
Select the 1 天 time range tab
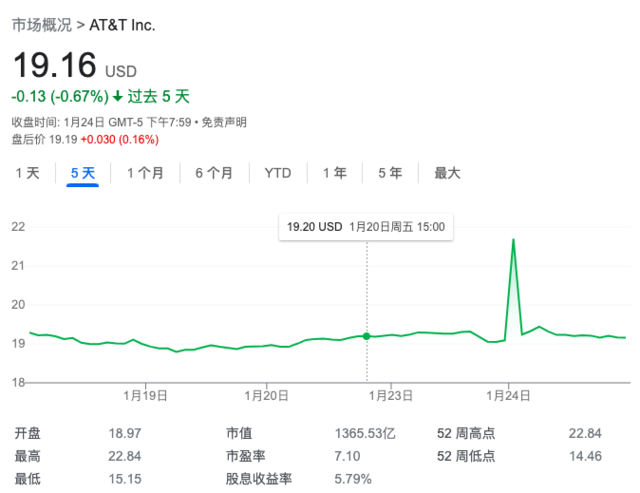[28, 173]
